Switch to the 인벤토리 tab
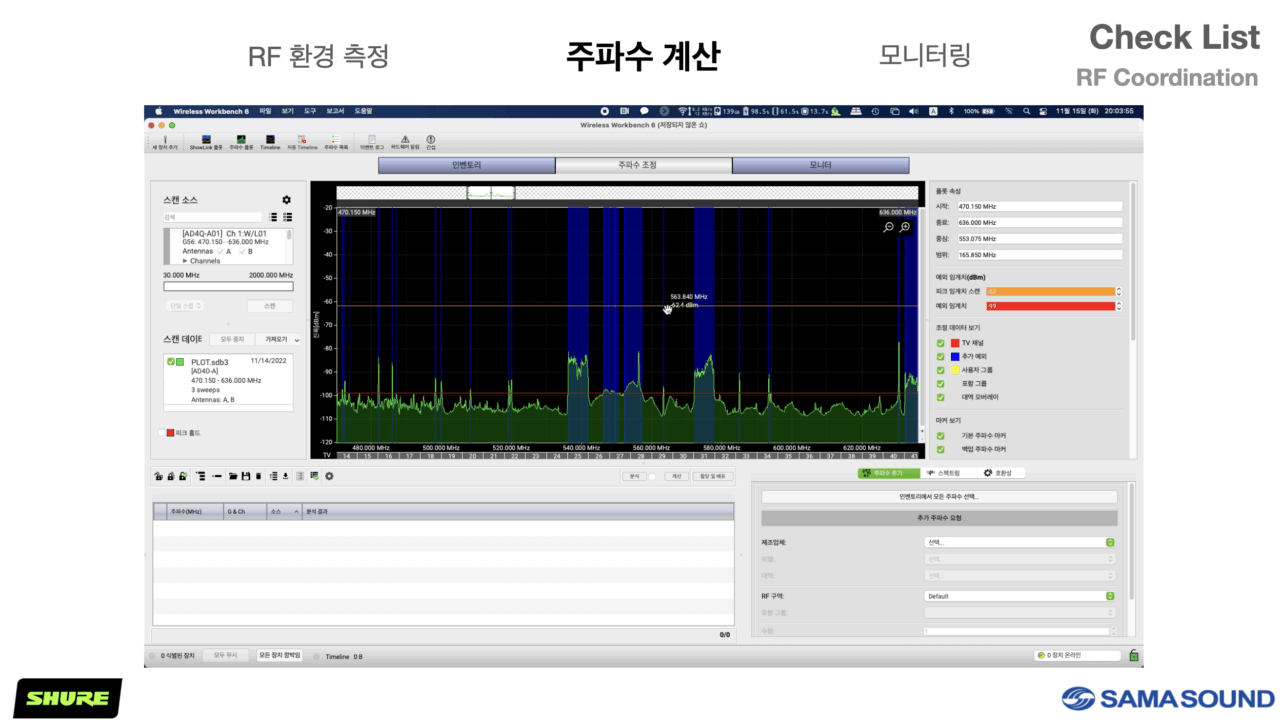The width and height of the screenshot is (1280, 722). click(466, 165)
